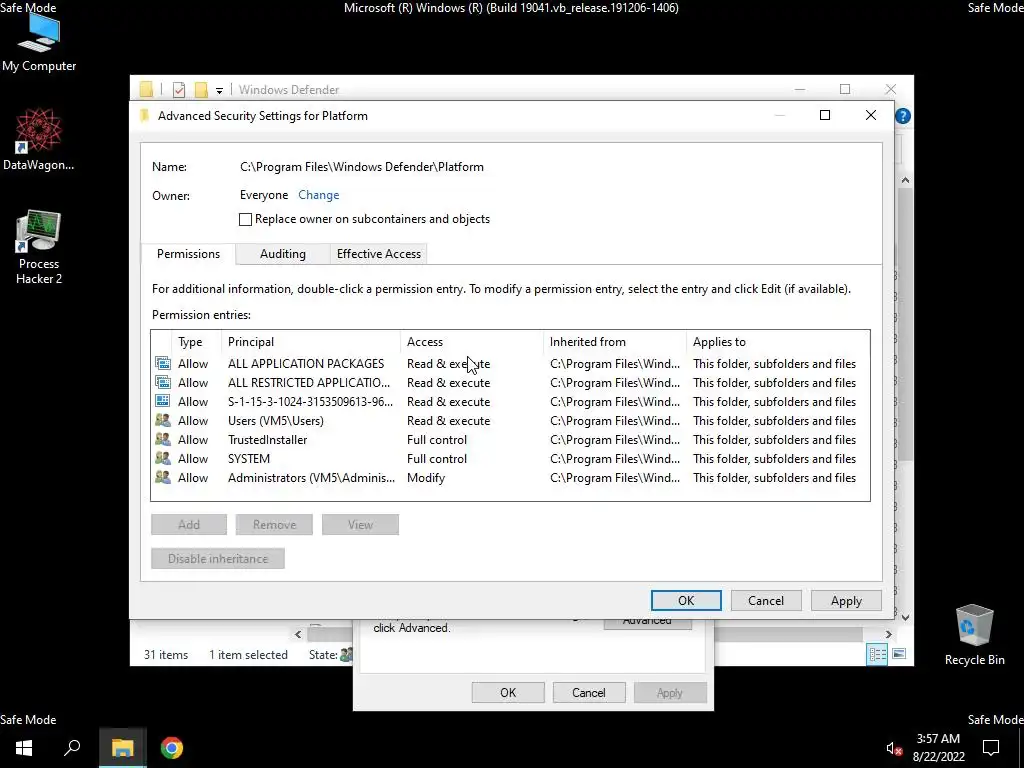The width and height of the screenshot is (1024, 768).
Task: Close the Advanced Security Settings window
Action: [871, 115]
